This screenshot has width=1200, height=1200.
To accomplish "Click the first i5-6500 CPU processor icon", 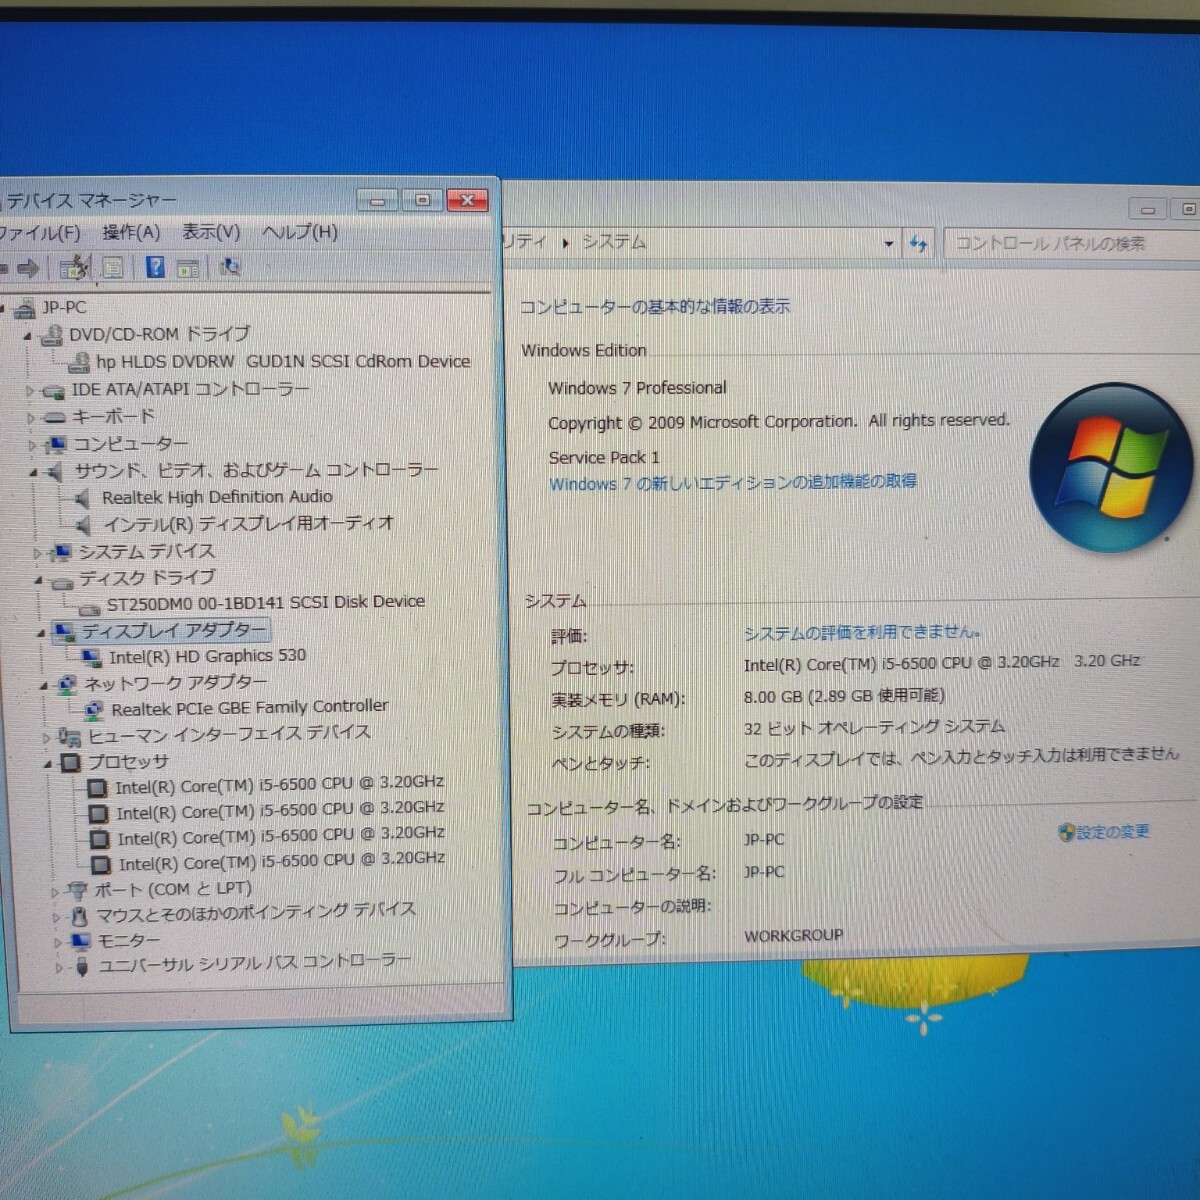I will [x=98, y=788].
